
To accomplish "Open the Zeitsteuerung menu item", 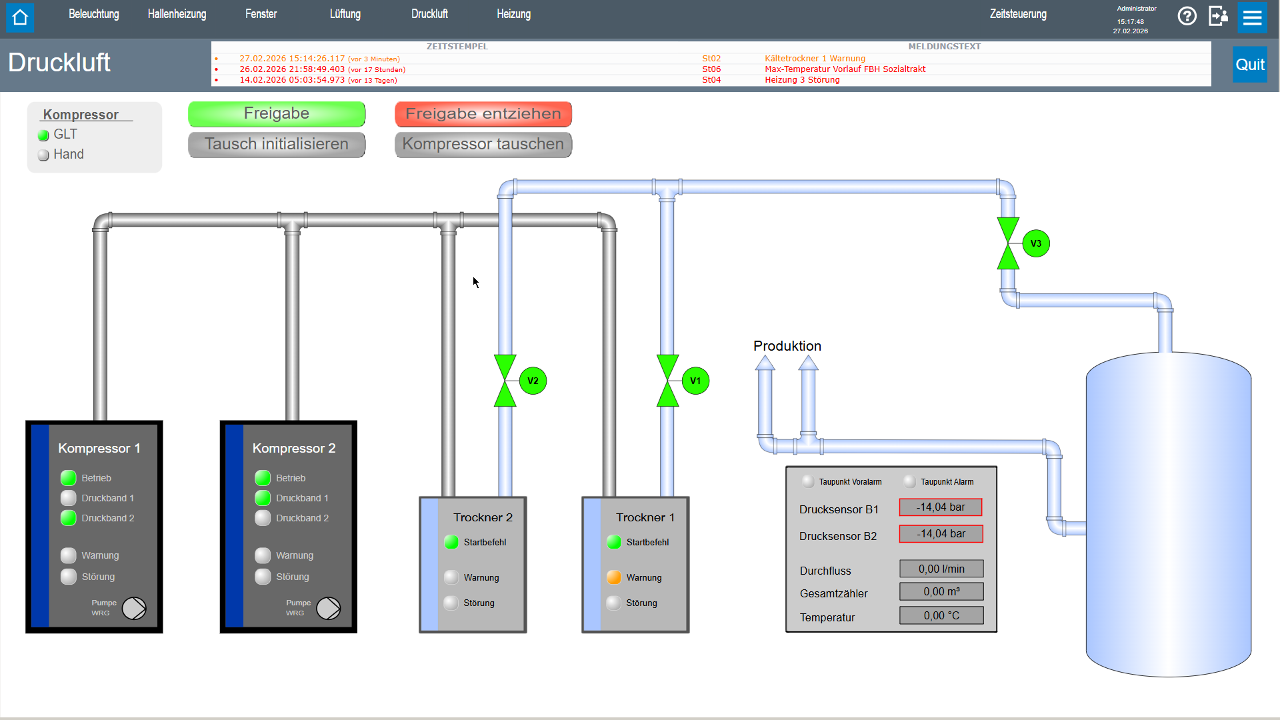I will pos(1018,15).
